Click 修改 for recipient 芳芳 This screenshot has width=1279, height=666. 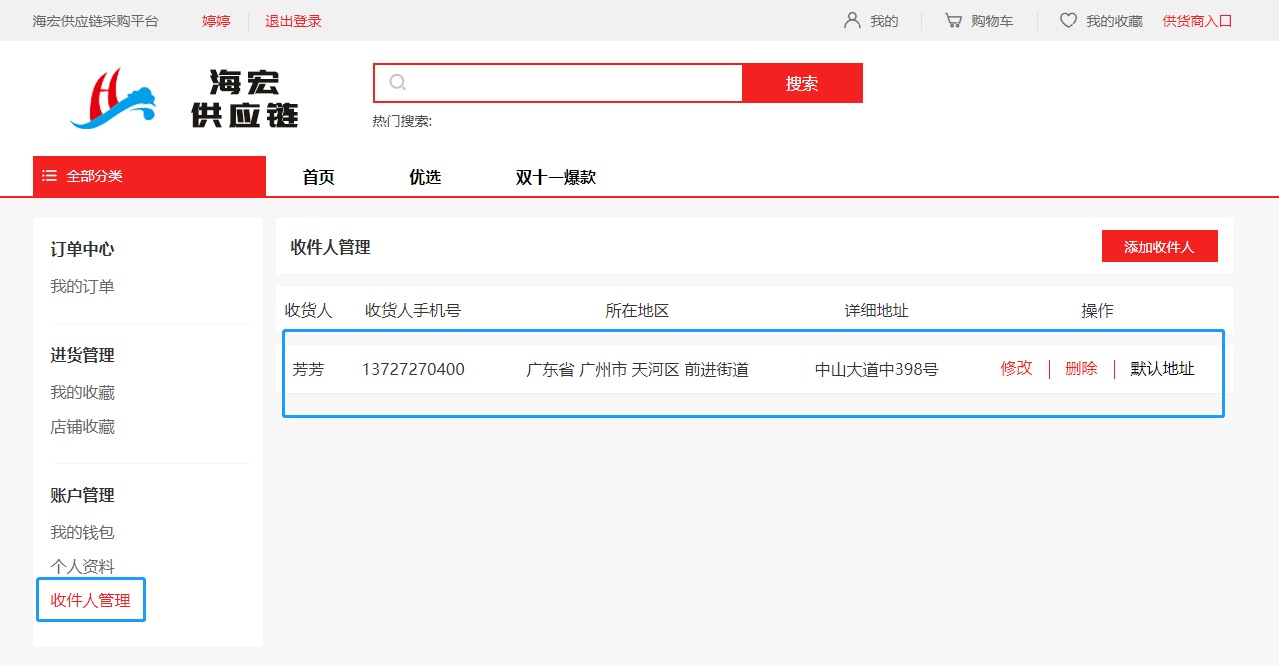[x=1016, y=368]
